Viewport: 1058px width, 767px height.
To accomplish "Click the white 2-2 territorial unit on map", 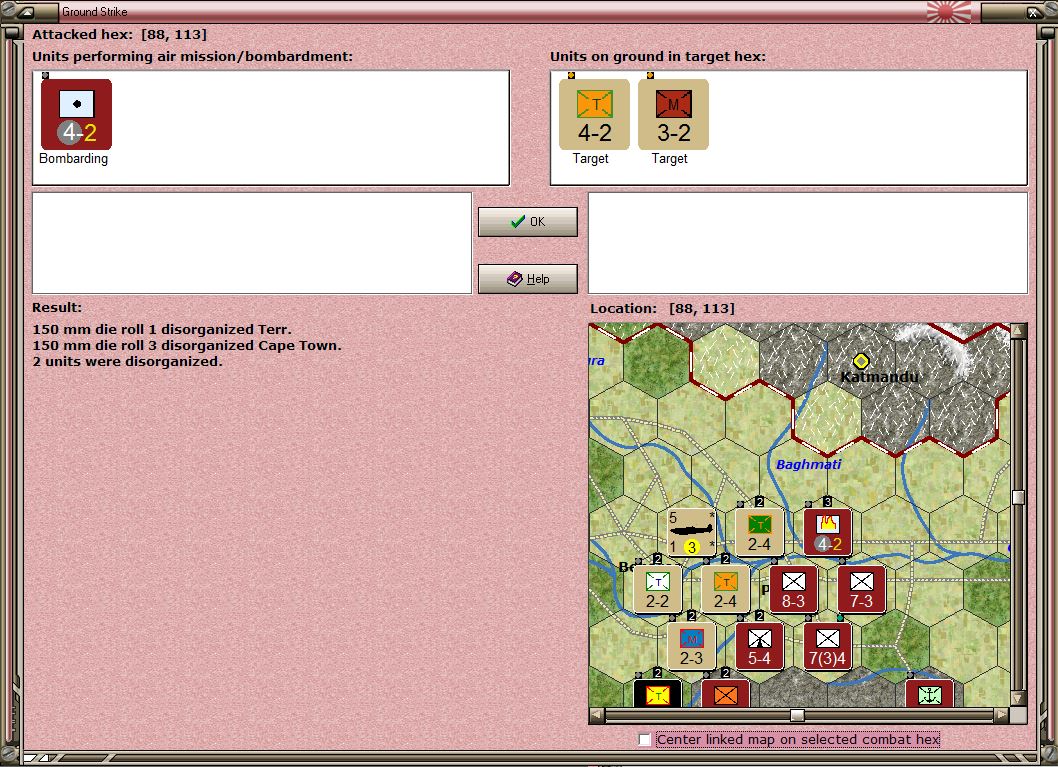I will tap(658, 589).
